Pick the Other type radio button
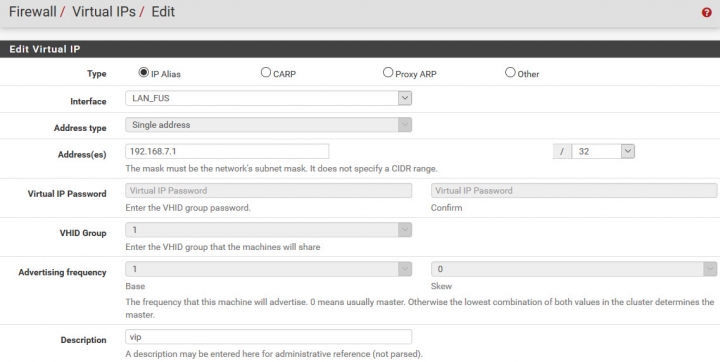The image size is (720, 362). (x=510, y=72)
